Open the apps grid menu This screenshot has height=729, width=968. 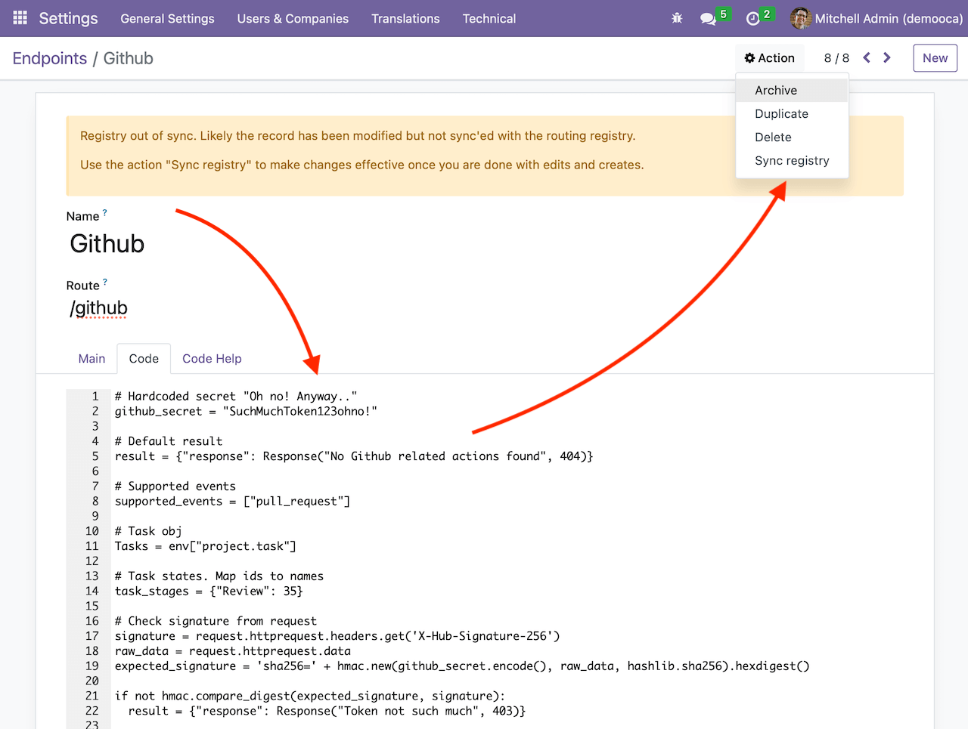coord(20,18)
